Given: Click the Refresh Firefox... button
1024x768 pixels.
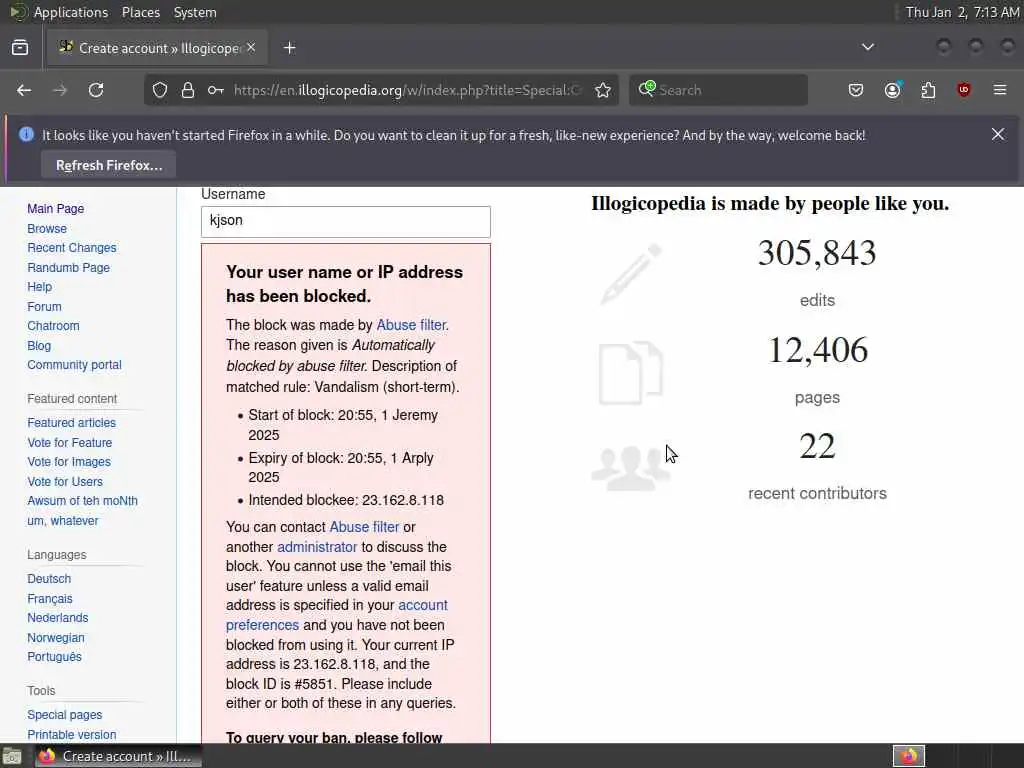Looking at the screenshot, I should pos(108,165).
